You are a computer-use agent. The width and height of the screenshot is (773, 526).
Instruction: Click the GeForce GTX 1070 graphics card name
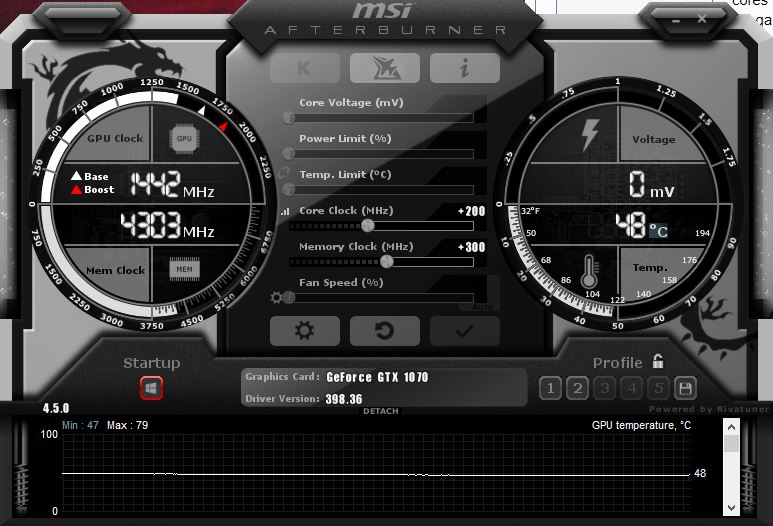coord(377,377)
